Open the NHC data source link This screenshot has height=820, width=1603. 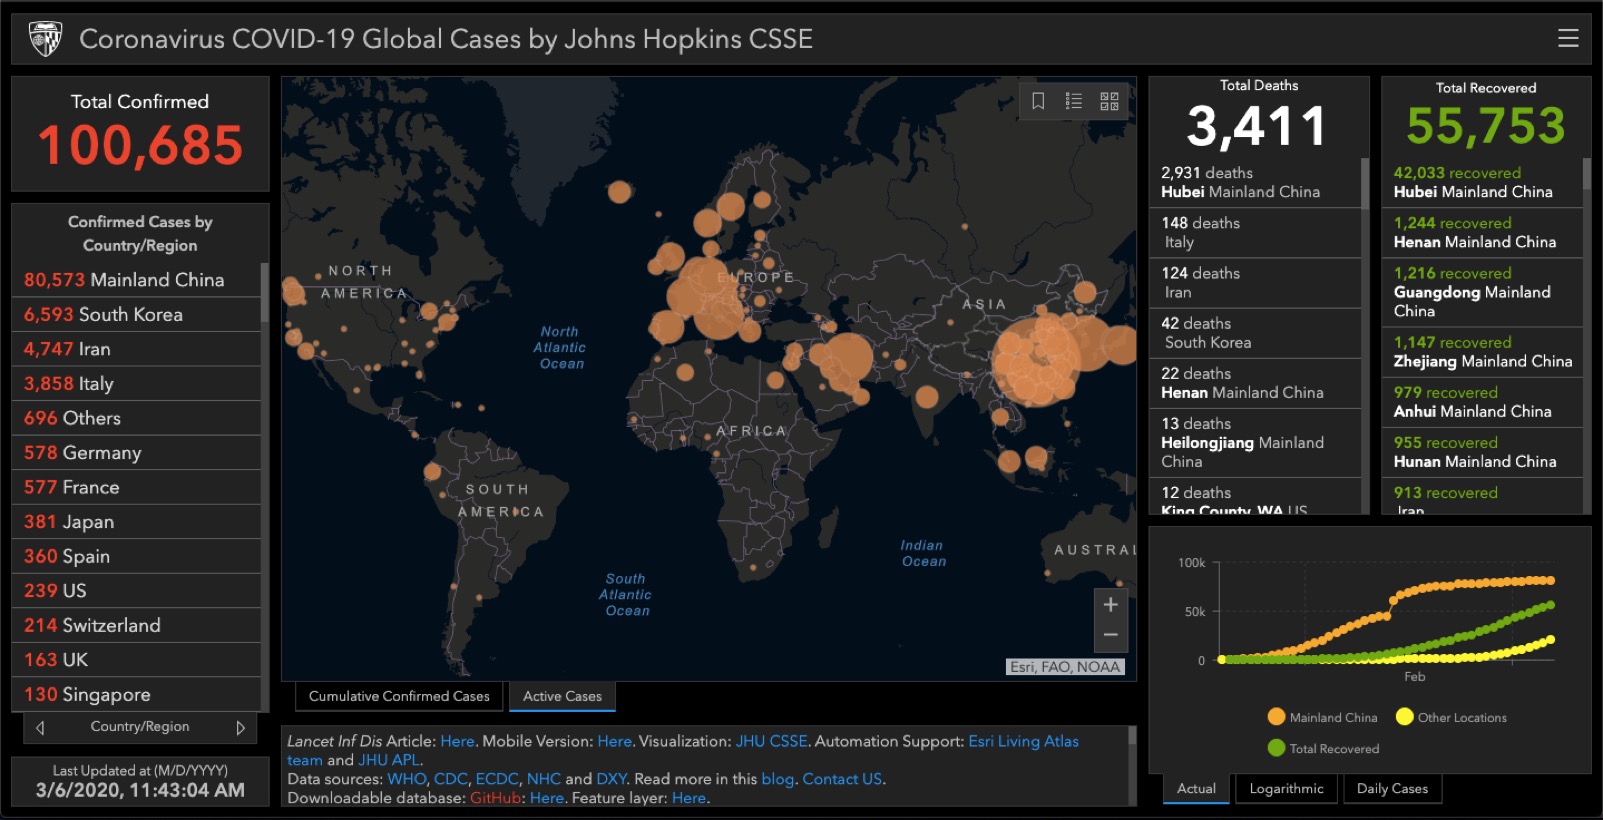tap(544, 779)
